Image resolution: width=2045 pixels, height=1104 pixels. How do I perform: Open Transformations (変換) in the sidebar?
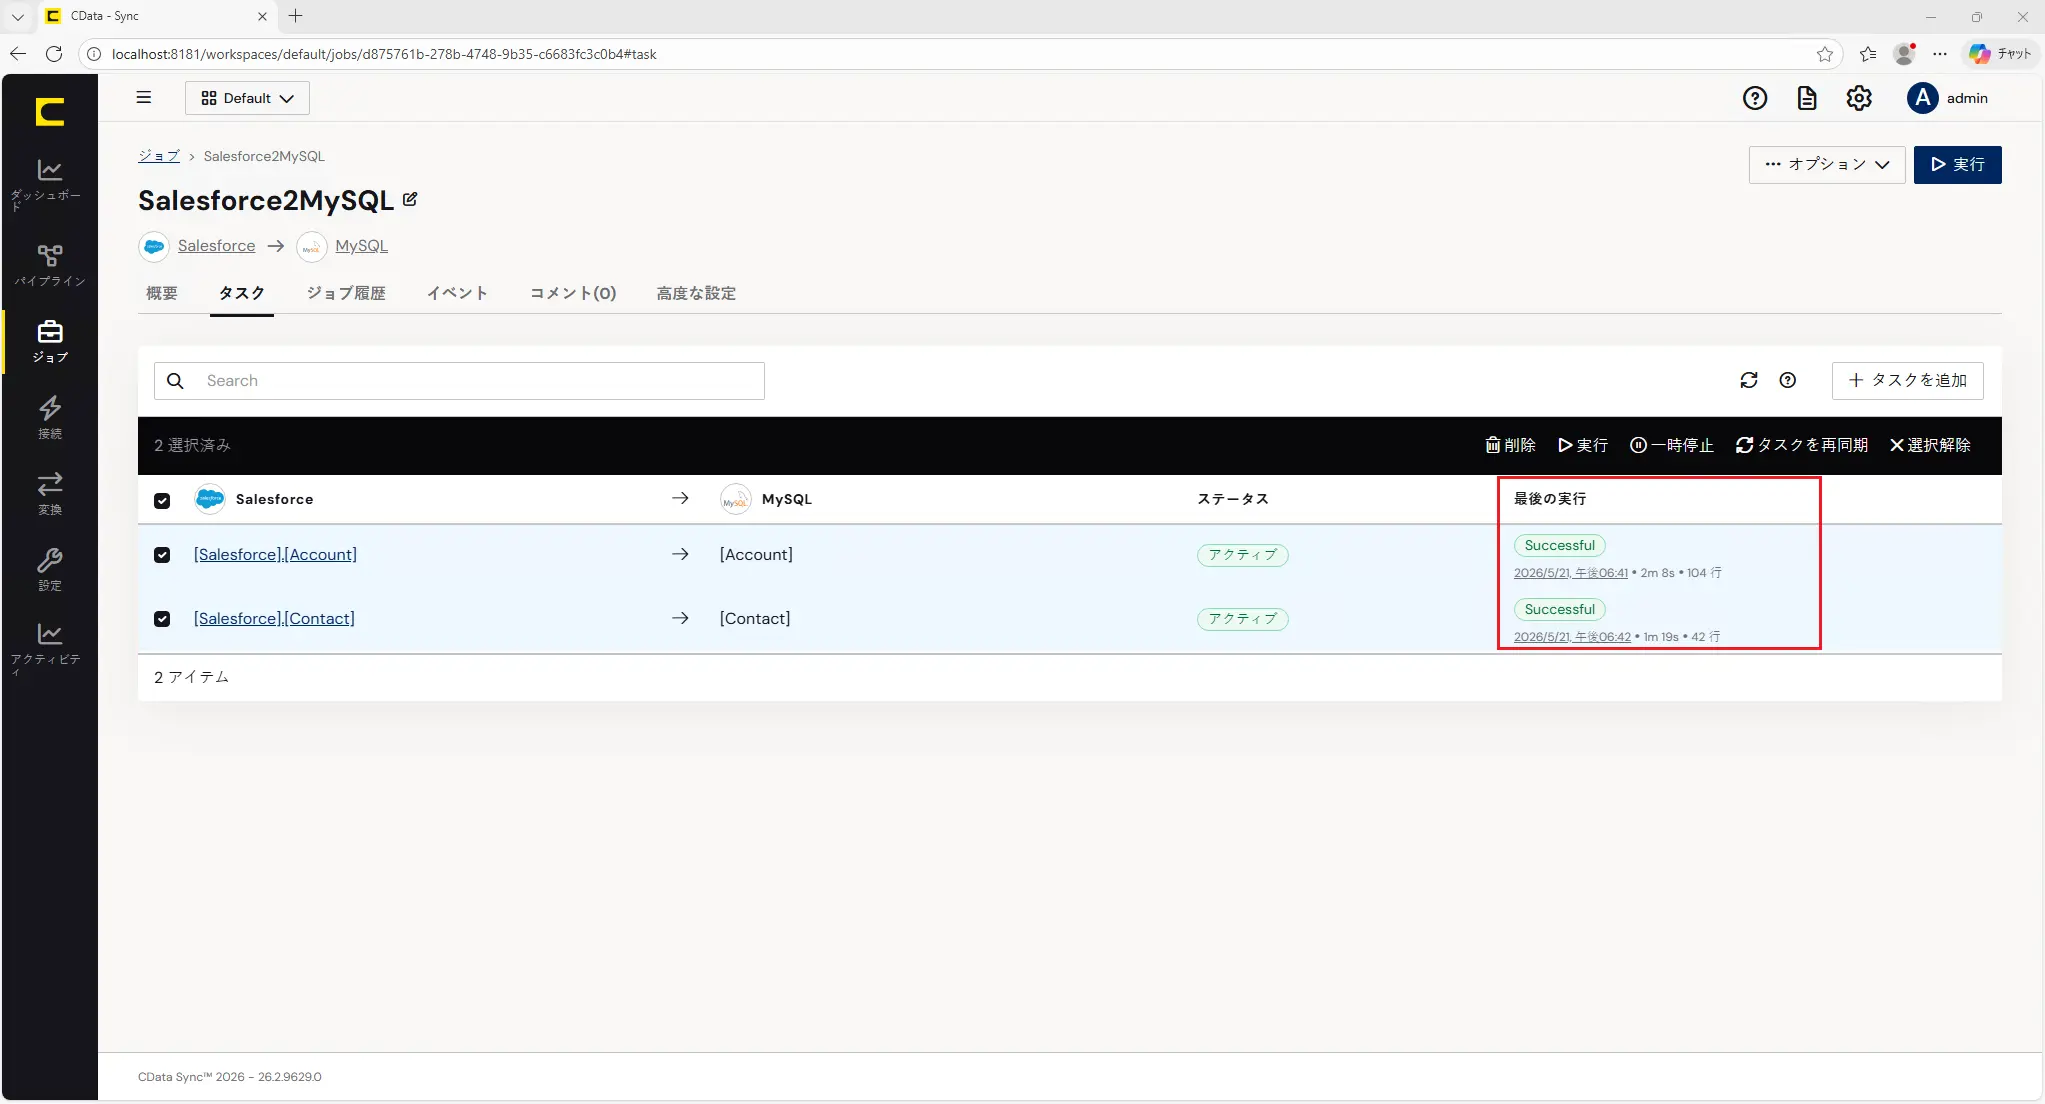pos(49,493)
